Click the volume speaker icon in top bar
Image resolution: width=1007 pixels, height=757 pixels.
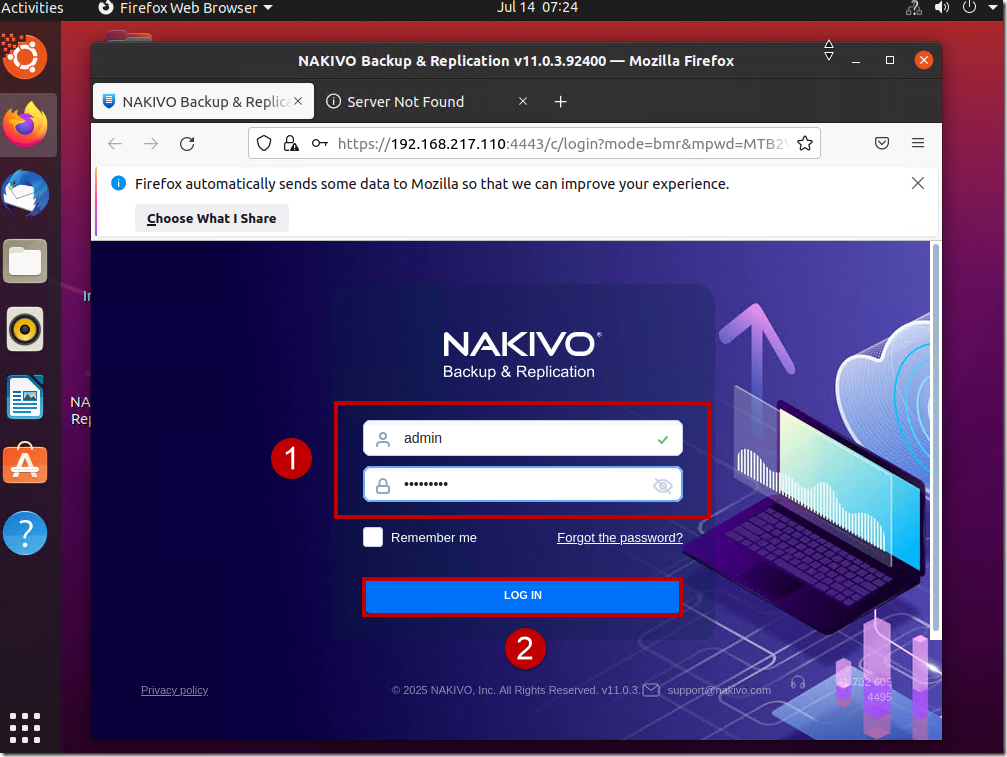click(x=941, y=8)
